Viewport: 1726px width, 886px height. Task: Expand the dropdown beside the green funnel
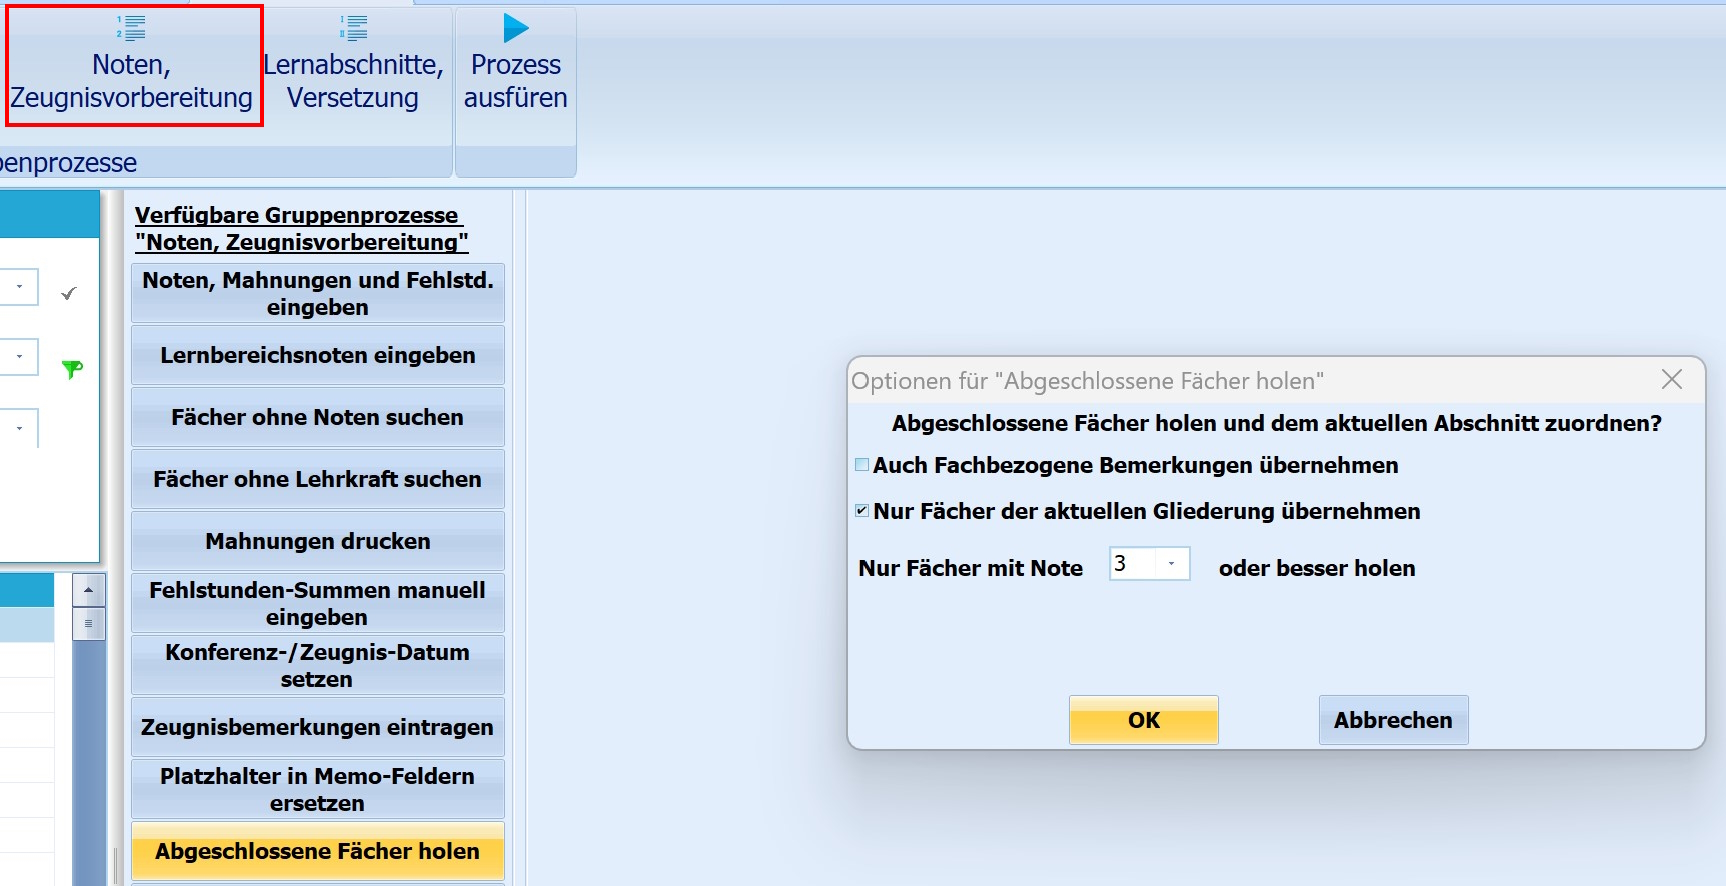tap(19, 357)
